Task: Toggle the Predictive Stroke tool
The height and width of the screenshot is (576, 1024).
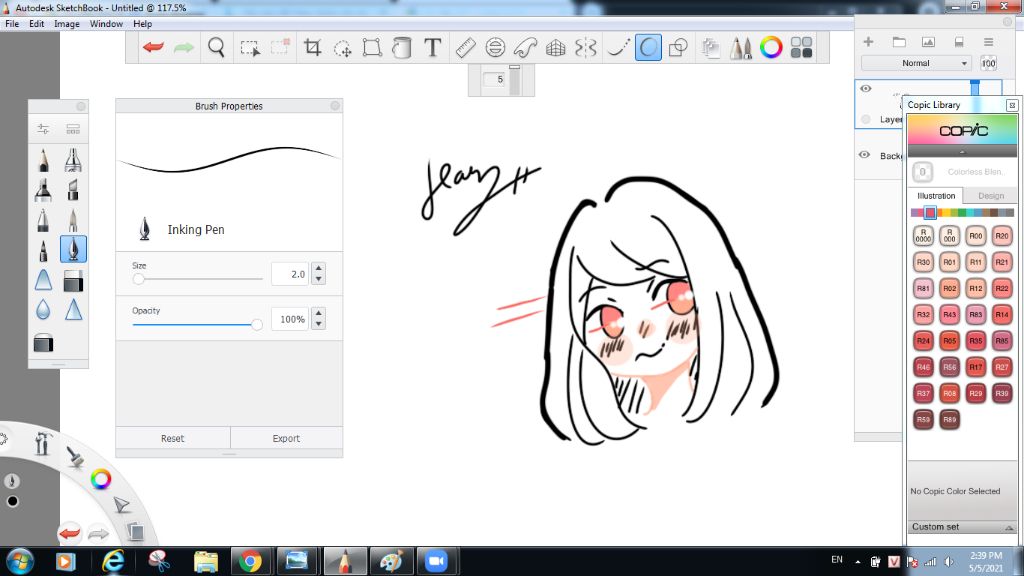Action: pos(648,48)
